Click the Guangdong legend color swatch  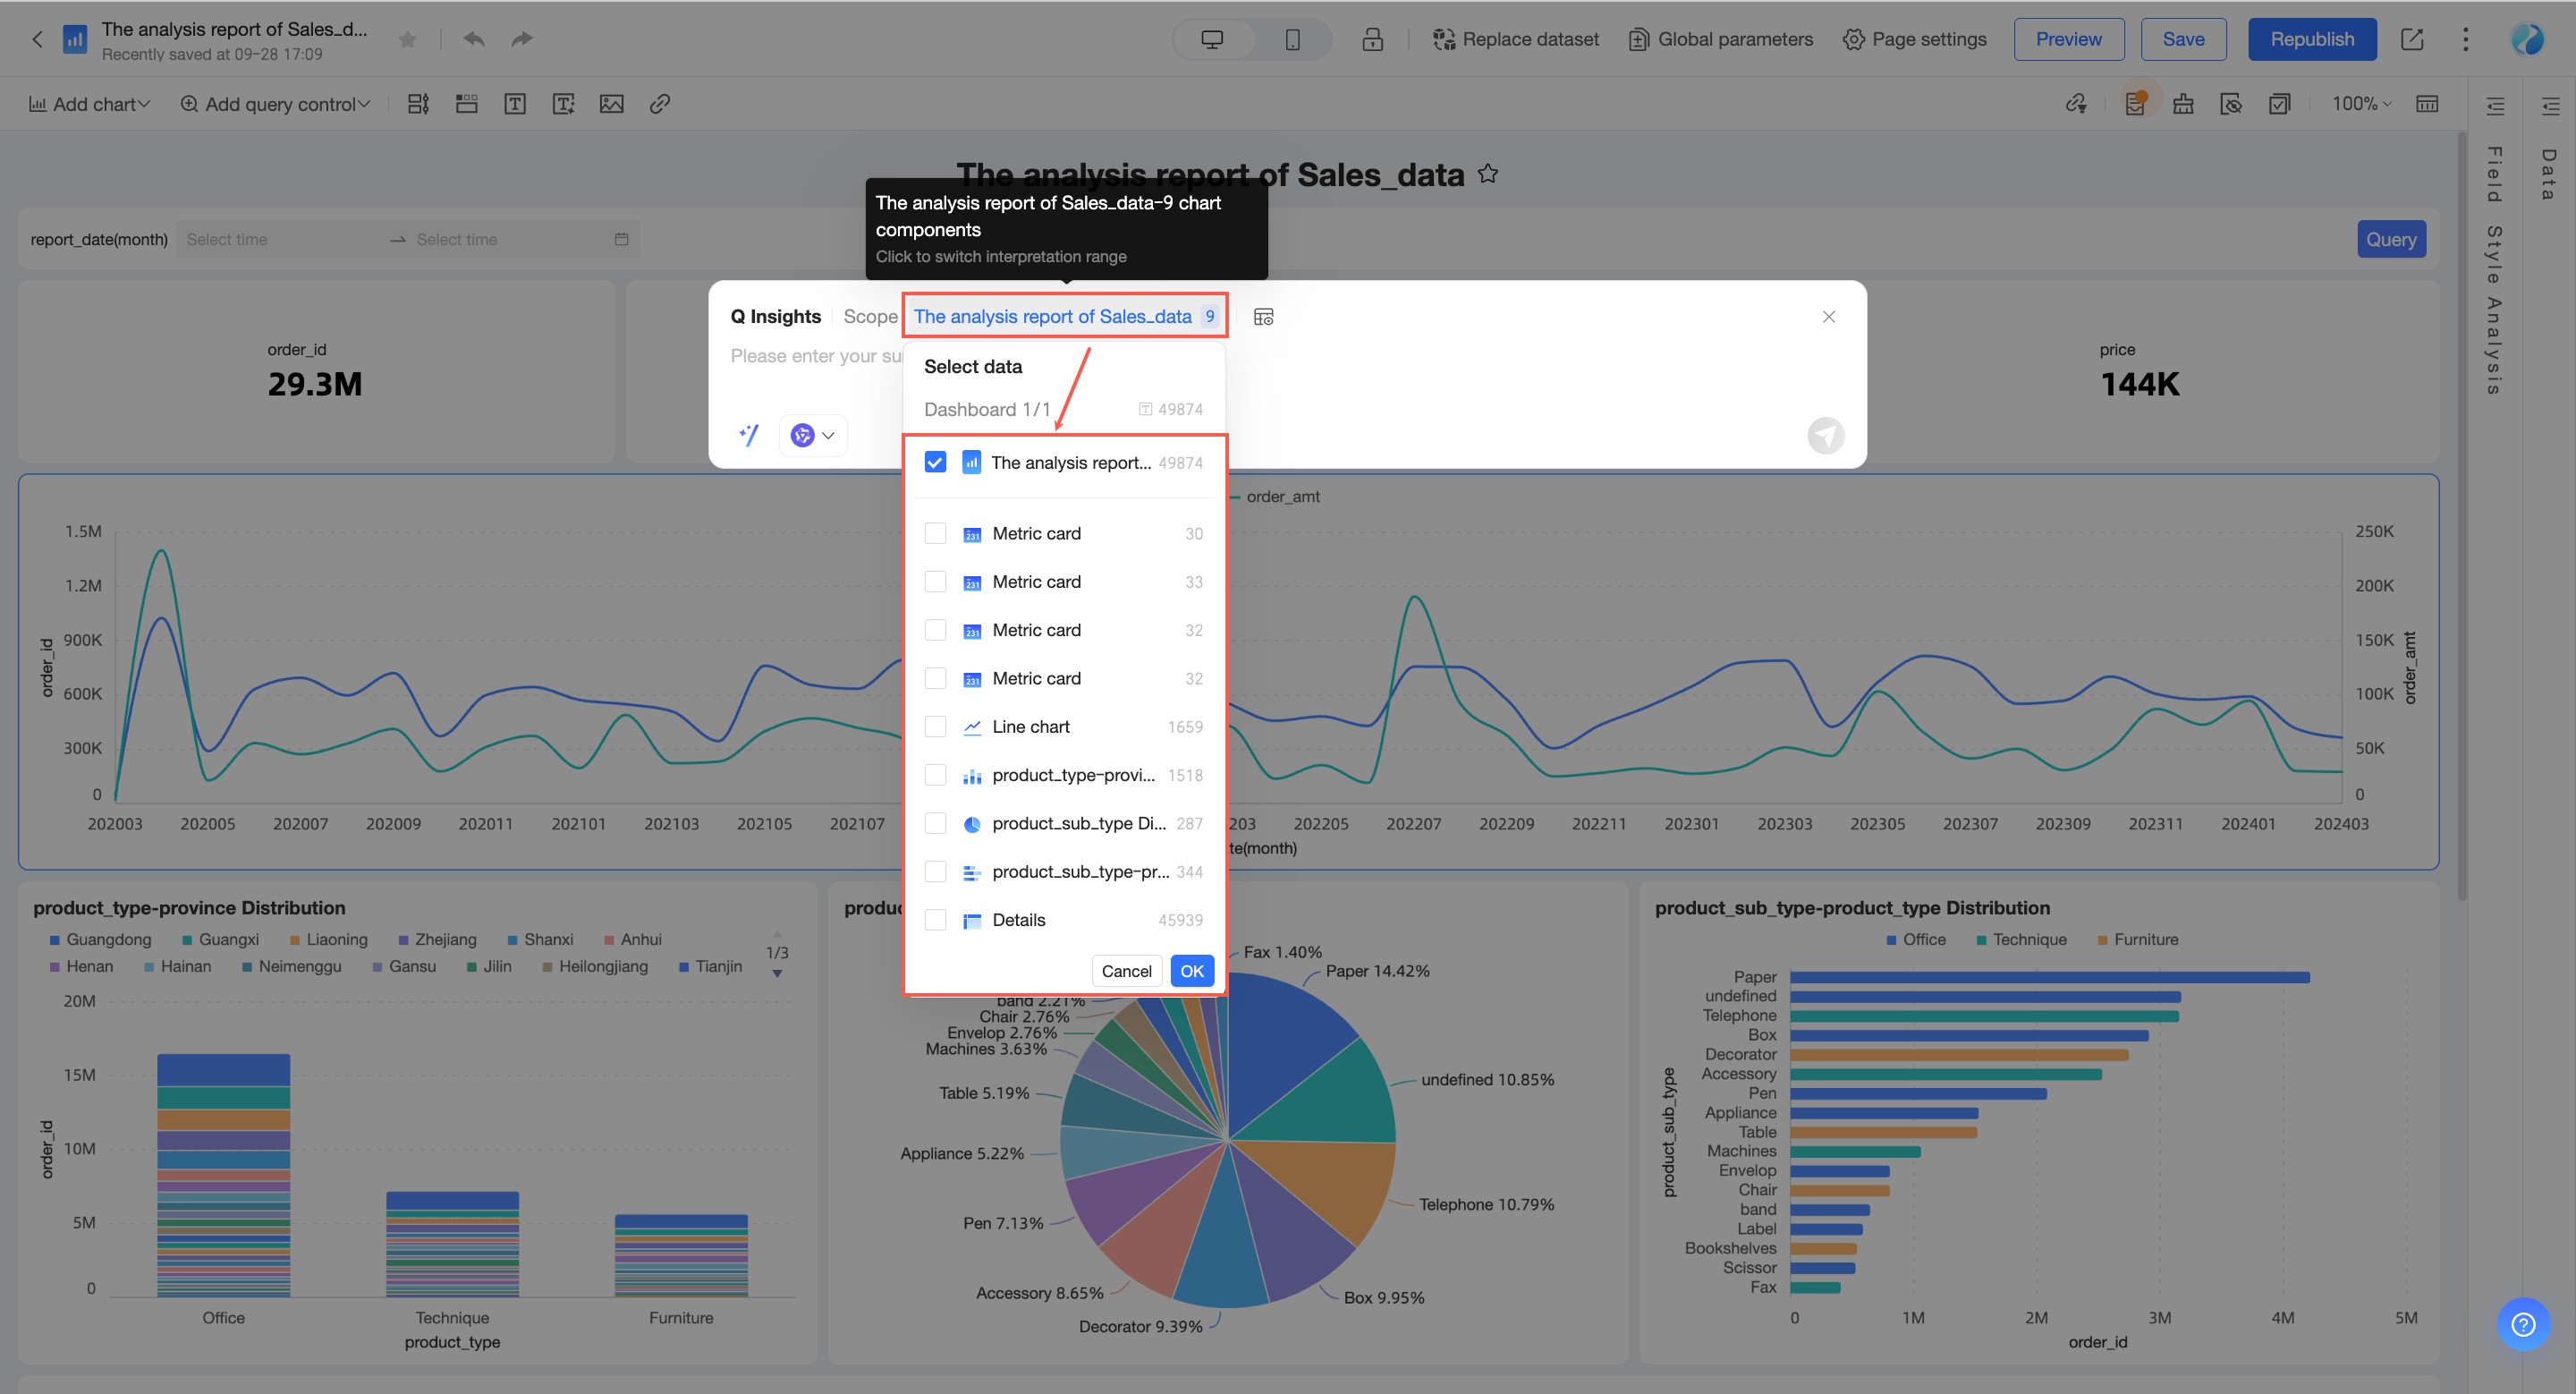pyautogui.click(x=55, y=940)
